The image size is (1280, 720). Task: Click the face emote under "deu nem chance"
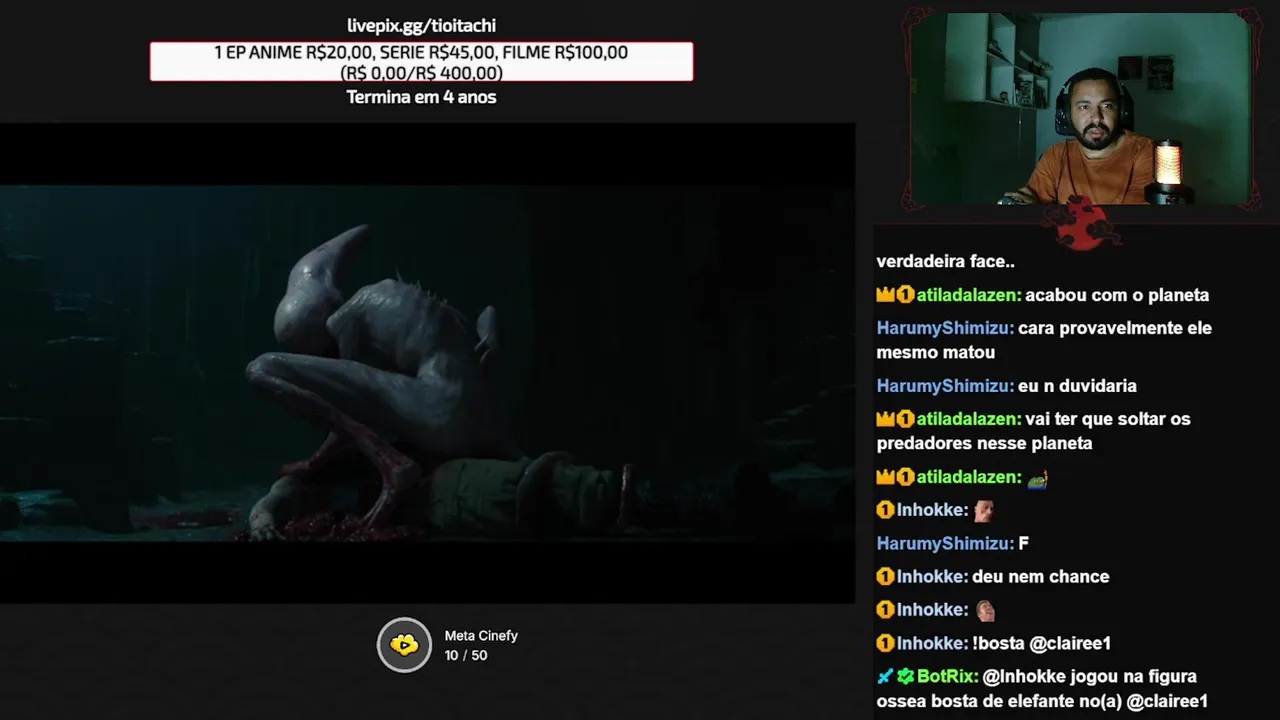[x=985, y=610]
